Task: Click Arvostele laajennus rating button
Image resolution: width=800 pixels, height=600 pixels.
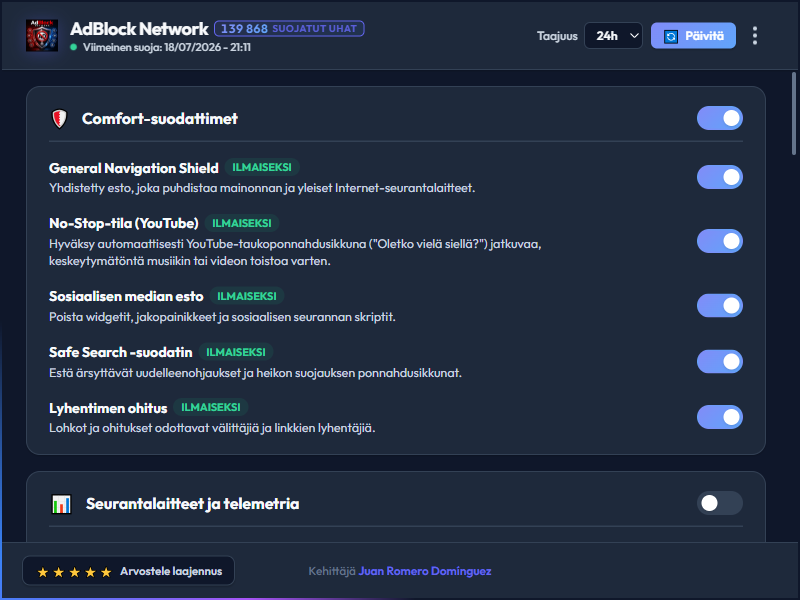Action: (129, 571)
